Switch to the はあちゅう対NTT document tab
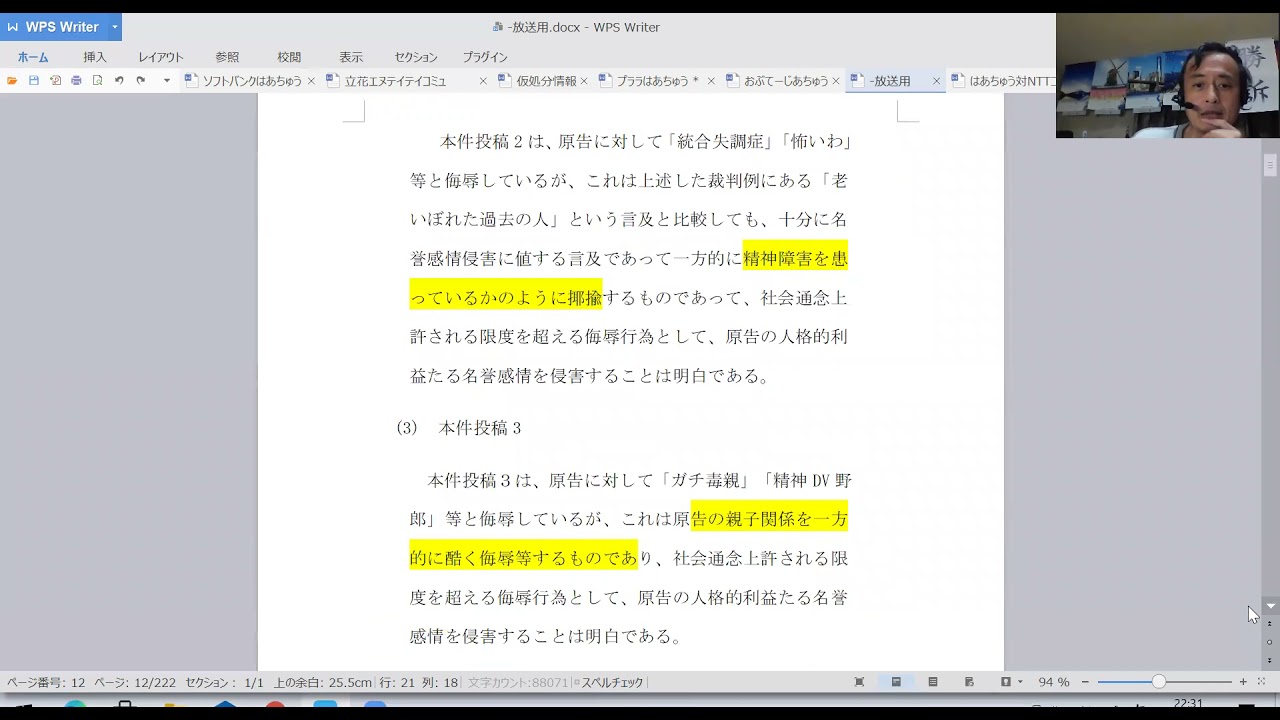1280x720 pixels. pyautogui.click(x=1002, y=81)
